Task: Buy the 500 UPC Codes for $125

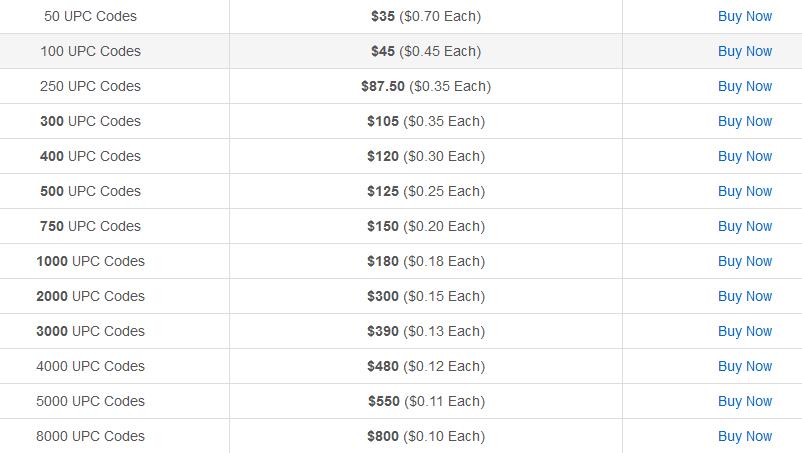Action: coord(745,191)
